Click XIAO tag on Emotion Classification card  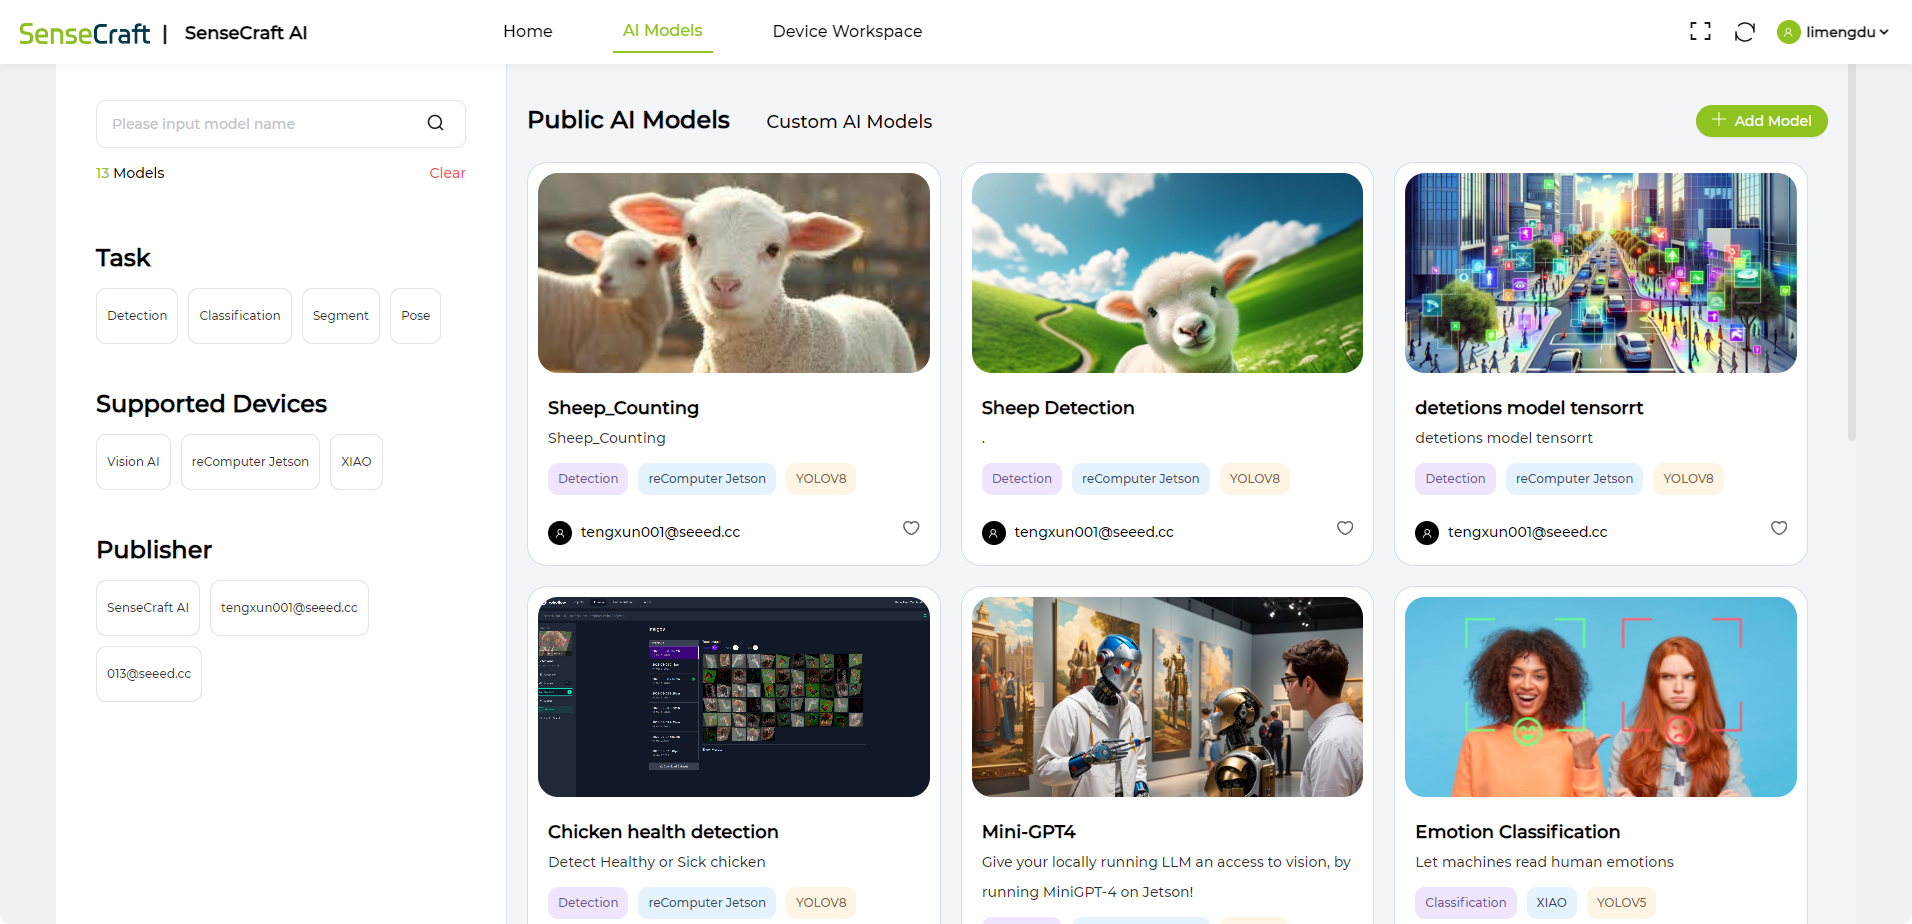1551,903
